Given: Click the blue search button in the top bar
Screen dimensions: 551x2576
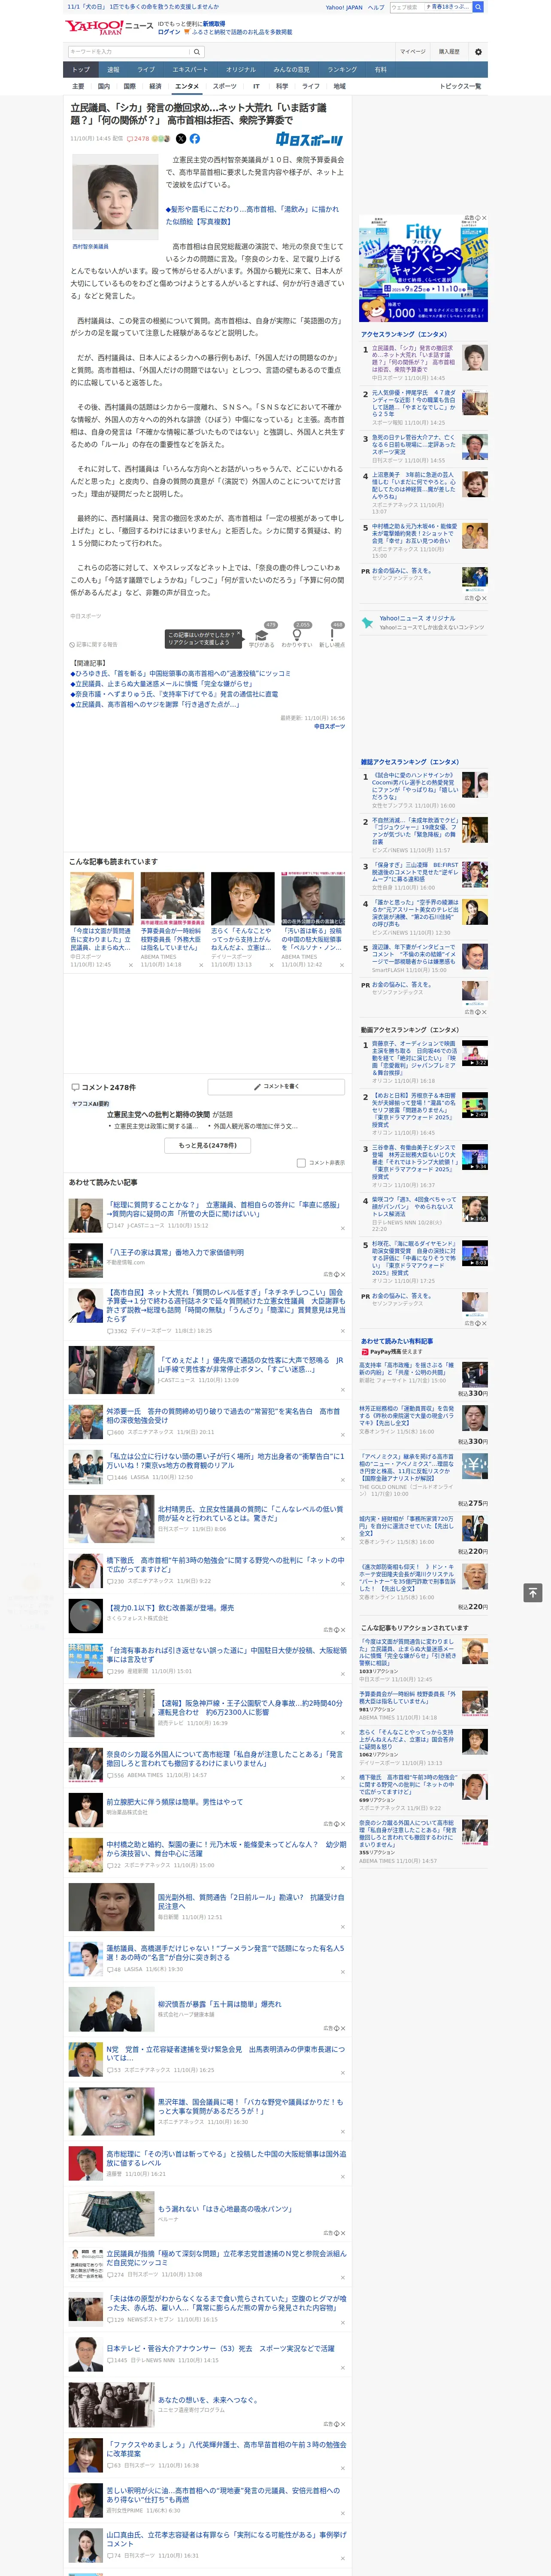Looking at the screenshot, I should click(x=478, y=7).
